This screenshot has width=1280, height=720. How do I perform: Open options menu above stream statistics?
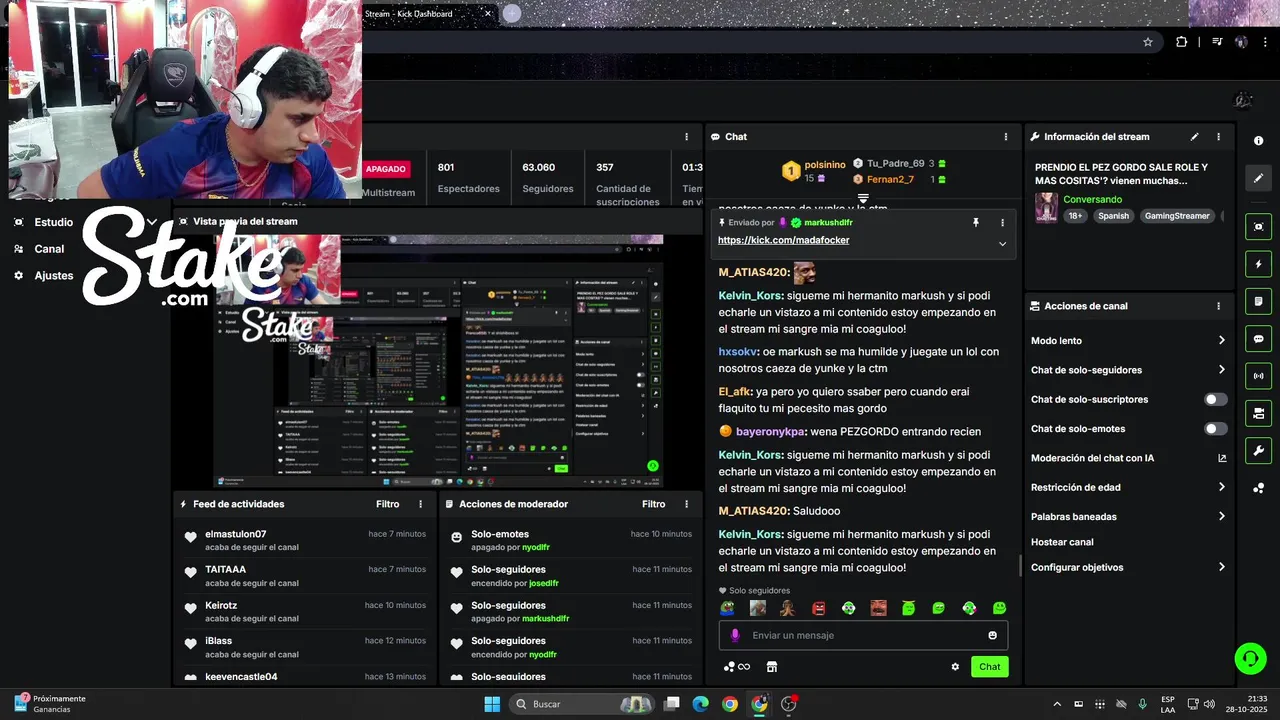click(x=686, y=137)
